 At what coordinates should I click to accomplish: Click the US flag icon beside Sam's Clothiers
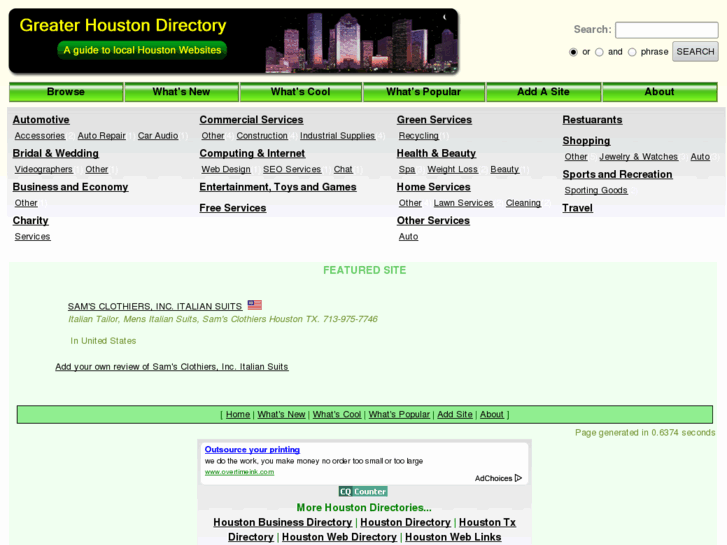(x=255, y=305)
